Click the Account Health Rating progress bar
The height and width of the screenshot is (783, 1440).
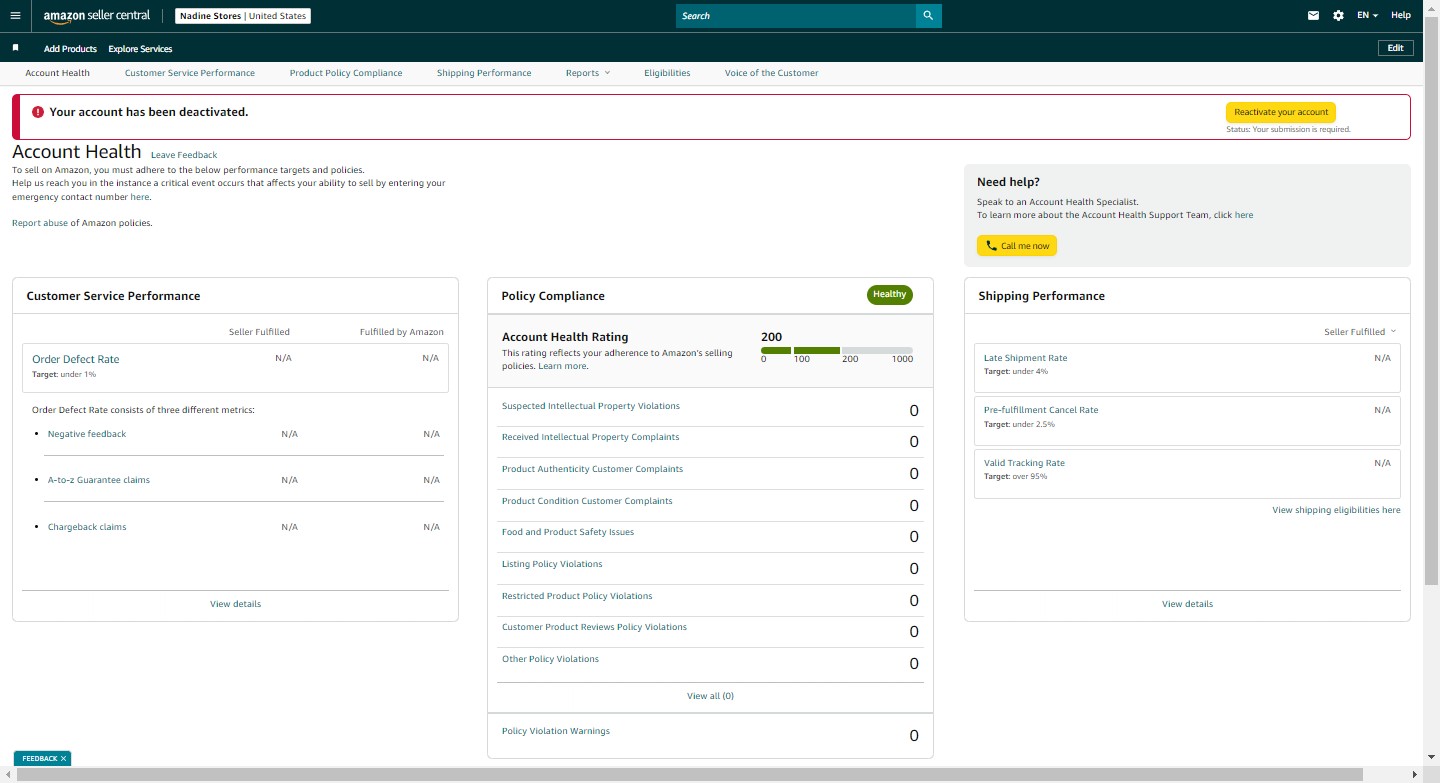[837, 351]
